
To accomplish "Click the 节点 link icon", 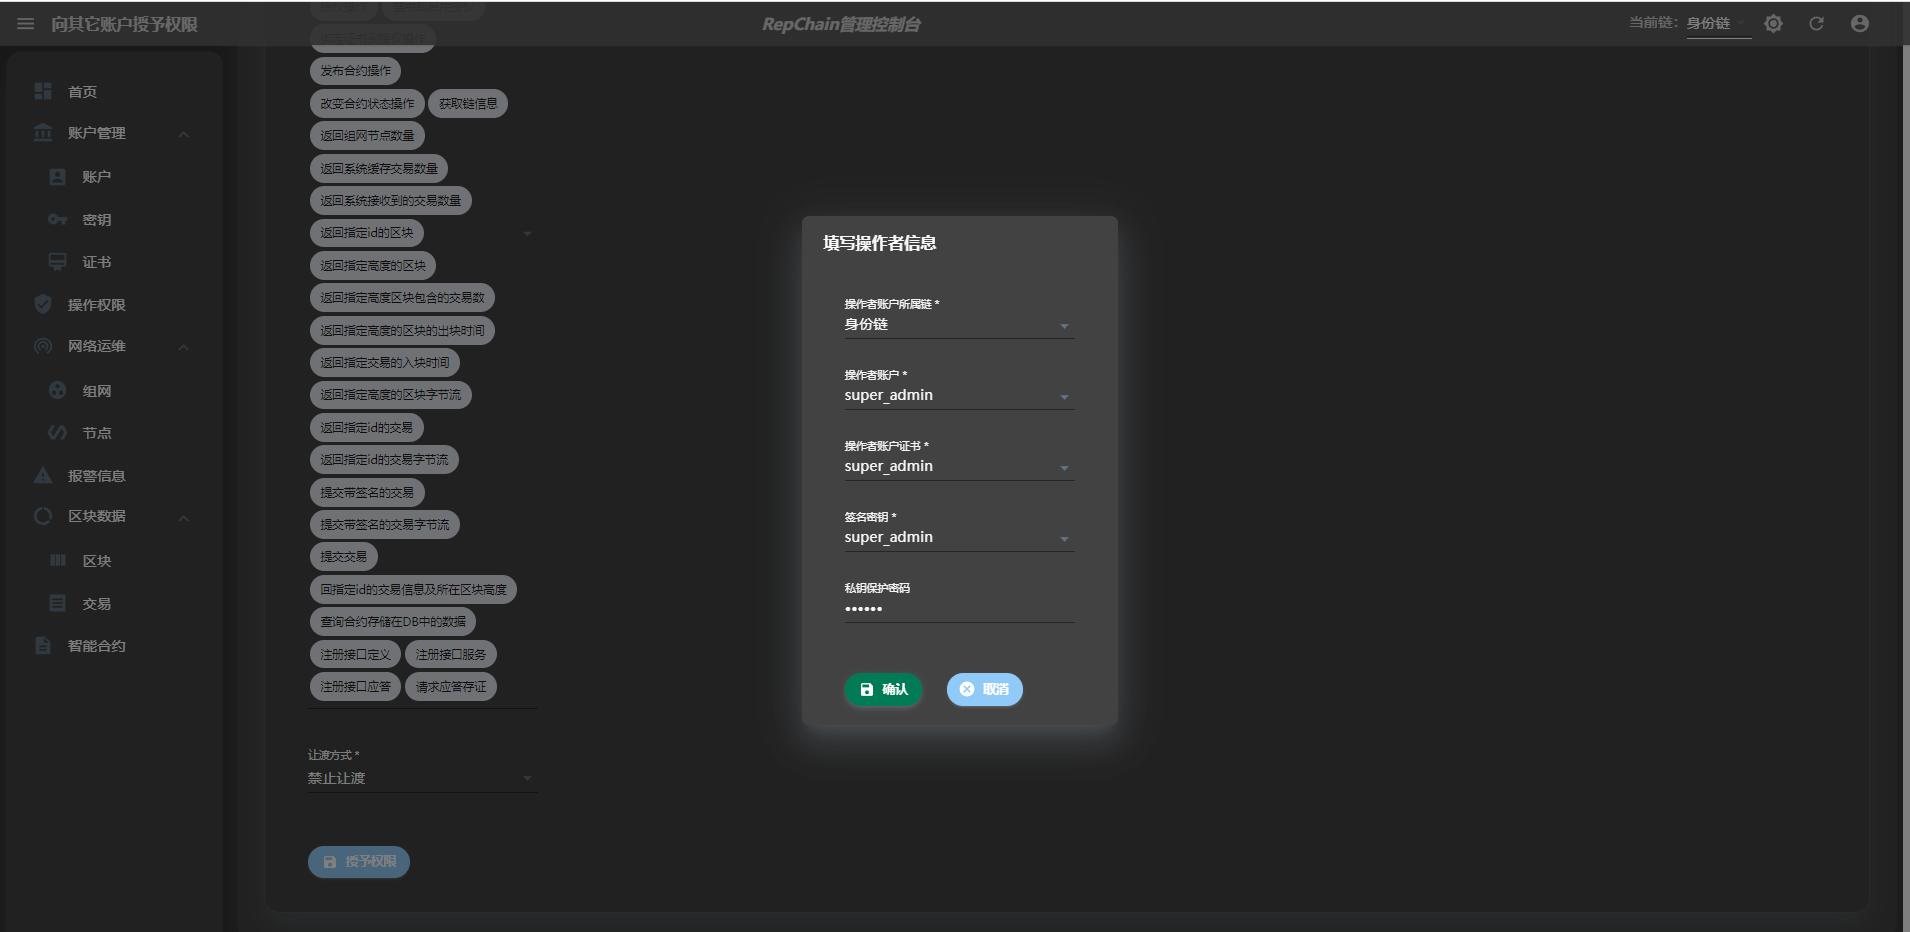I will [x=58, y=432].
